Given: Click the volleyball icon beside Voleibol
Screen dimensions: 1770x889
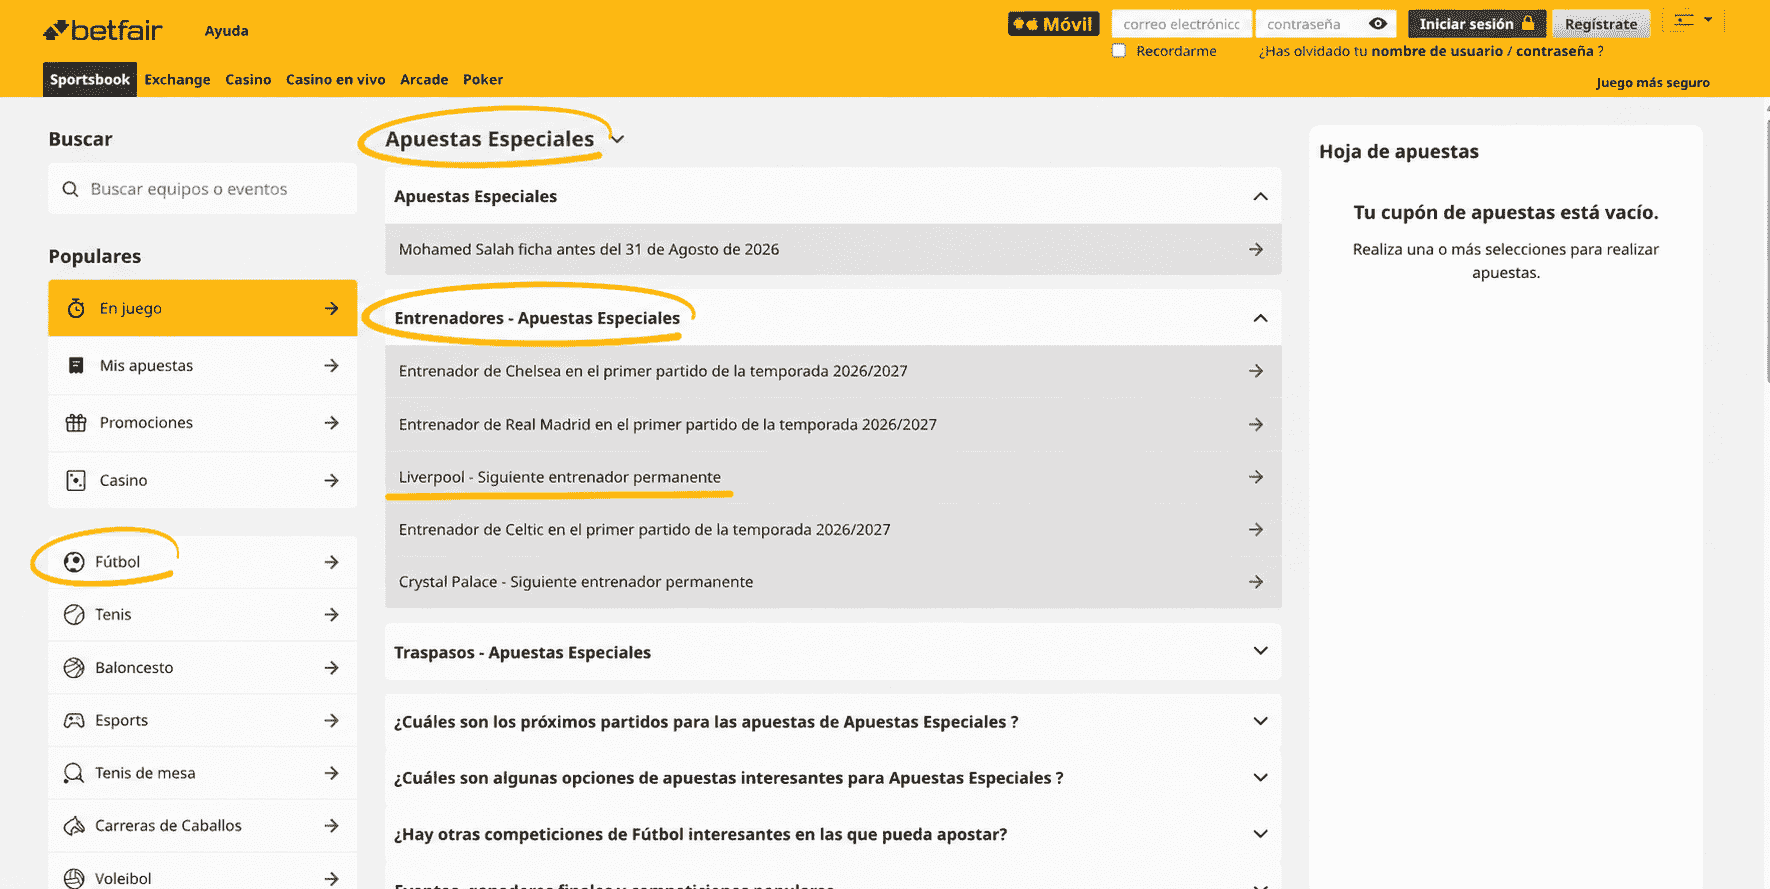Looking at the screenshot, I should point(74,878).
